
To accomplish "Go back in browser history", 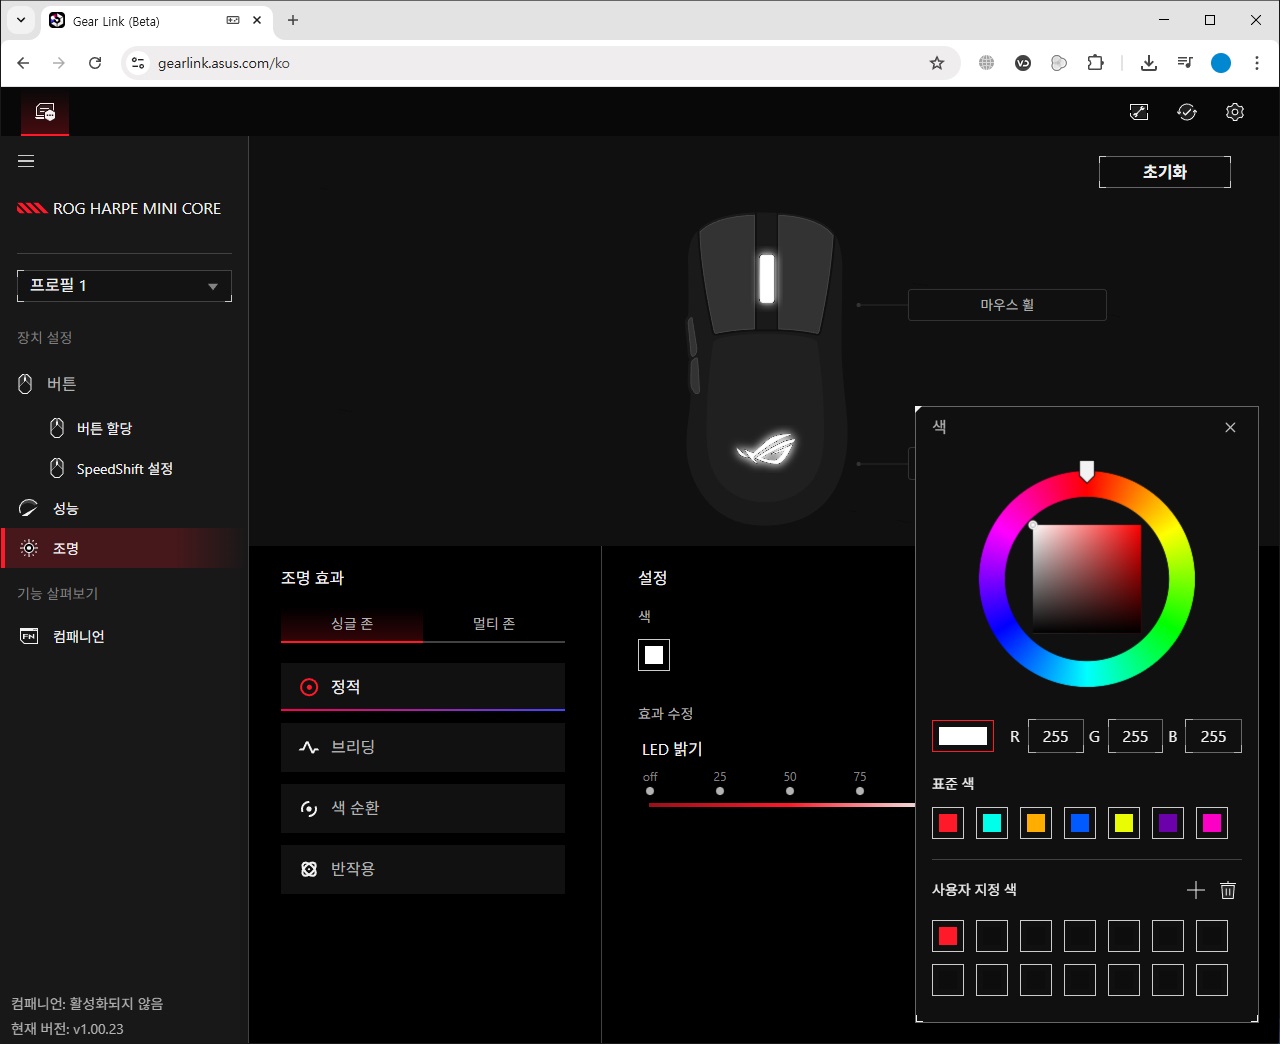I will pyautogui.click(x=24, y=63).
